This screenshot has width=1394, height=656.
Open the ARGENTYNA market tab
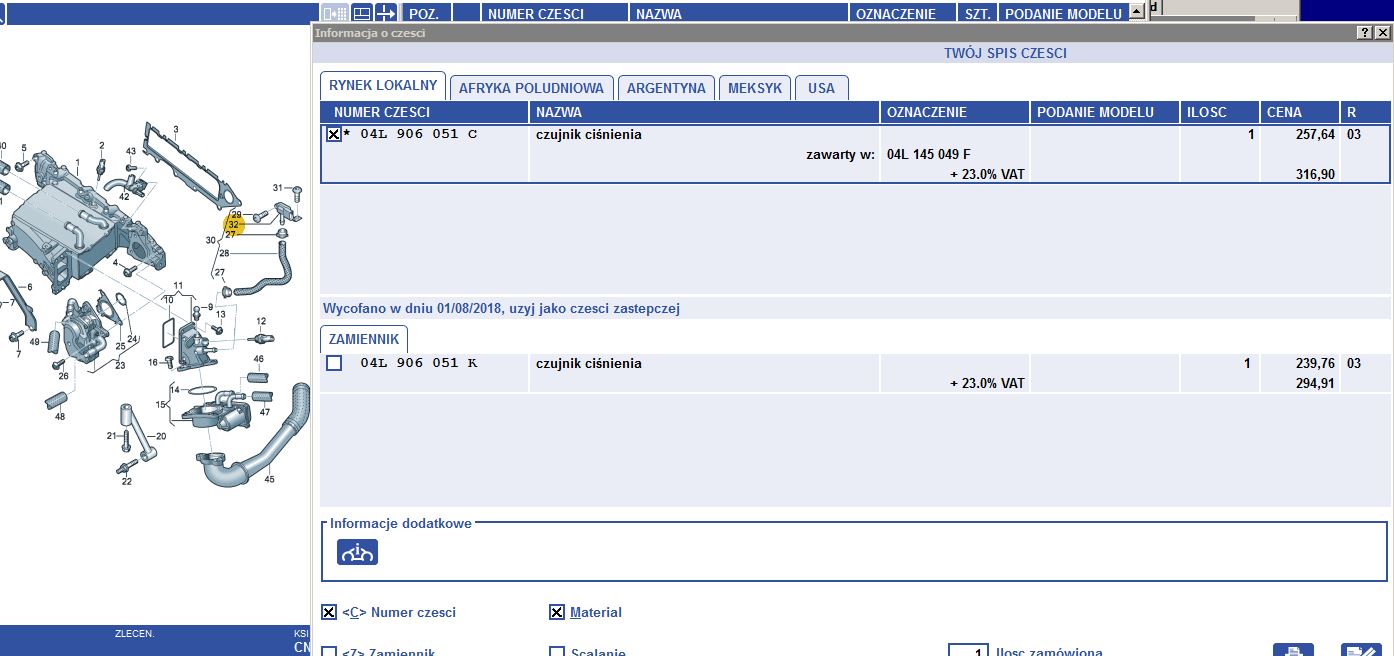[666, 88]
